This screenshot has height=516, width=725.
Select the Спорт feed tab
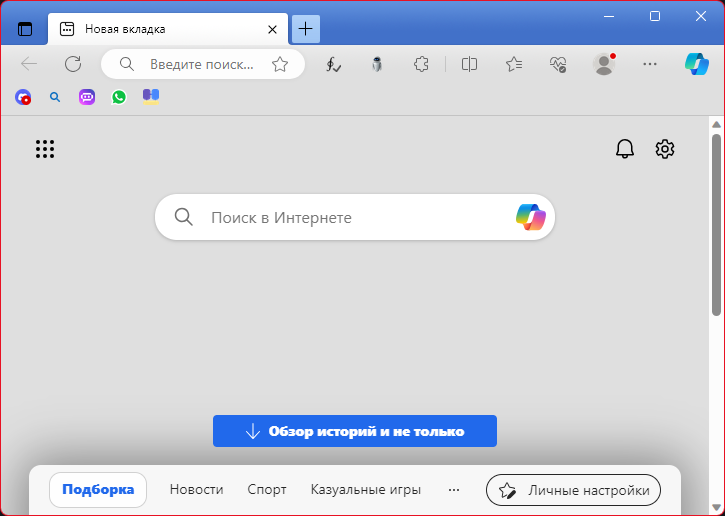point(267,490)
